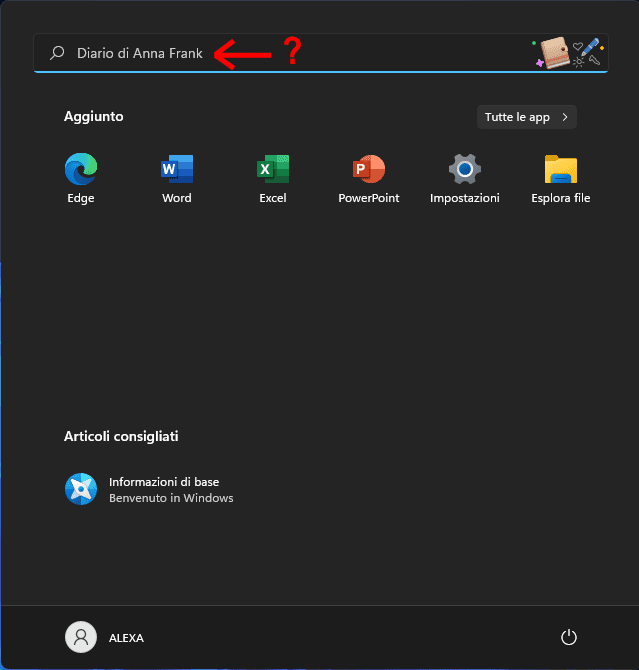Click the PowerPoint label text

point(368,198)
